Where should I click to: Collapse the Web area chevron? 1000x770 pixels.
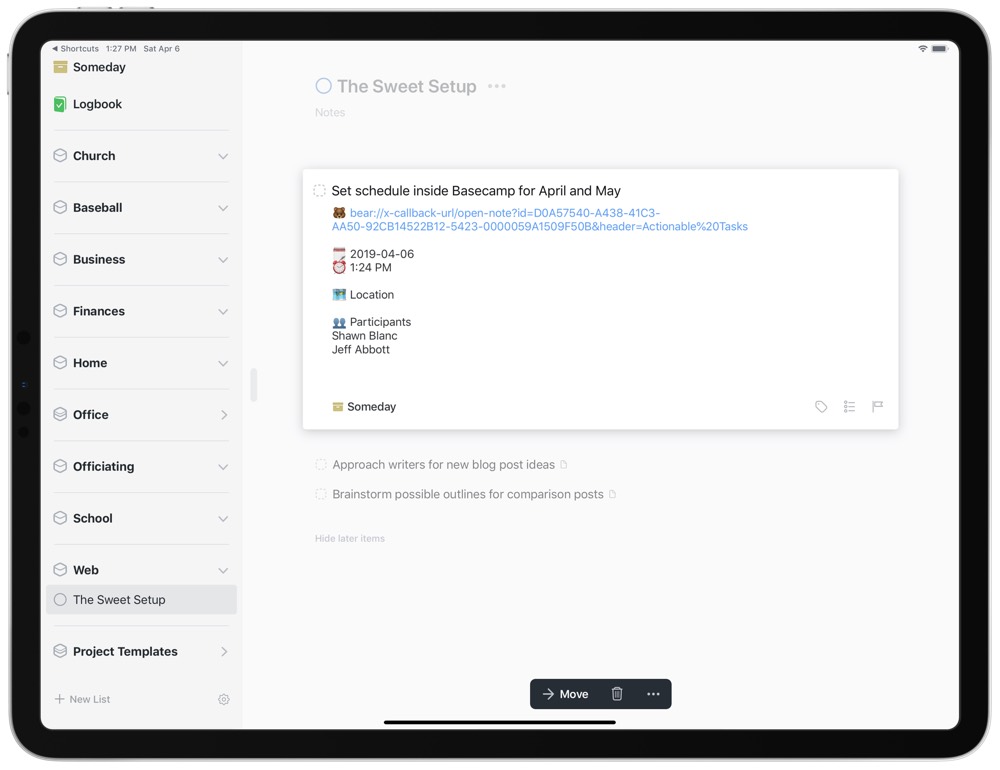pyautogui.click(x=223, y=570)
